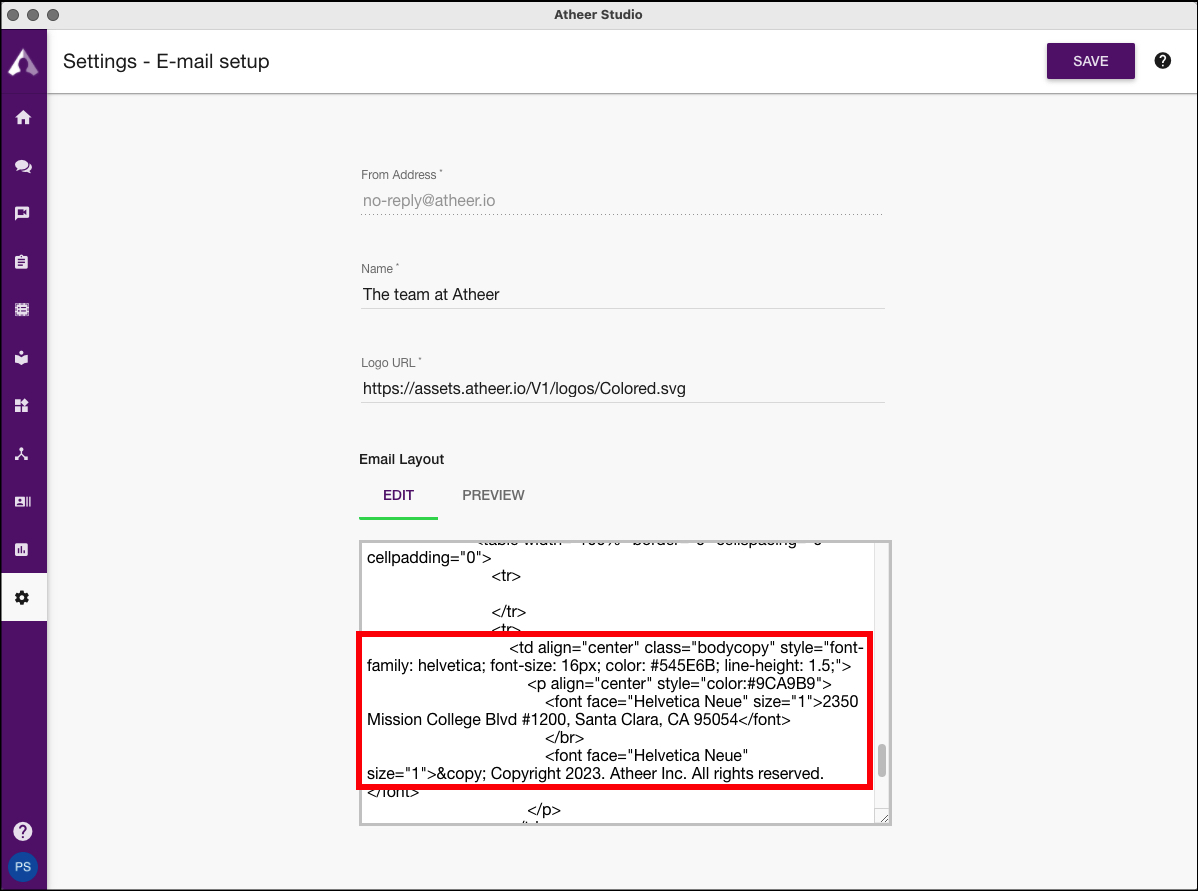Open the film strip media sidebar icon

pyautogui.click(x=22, y=309)
